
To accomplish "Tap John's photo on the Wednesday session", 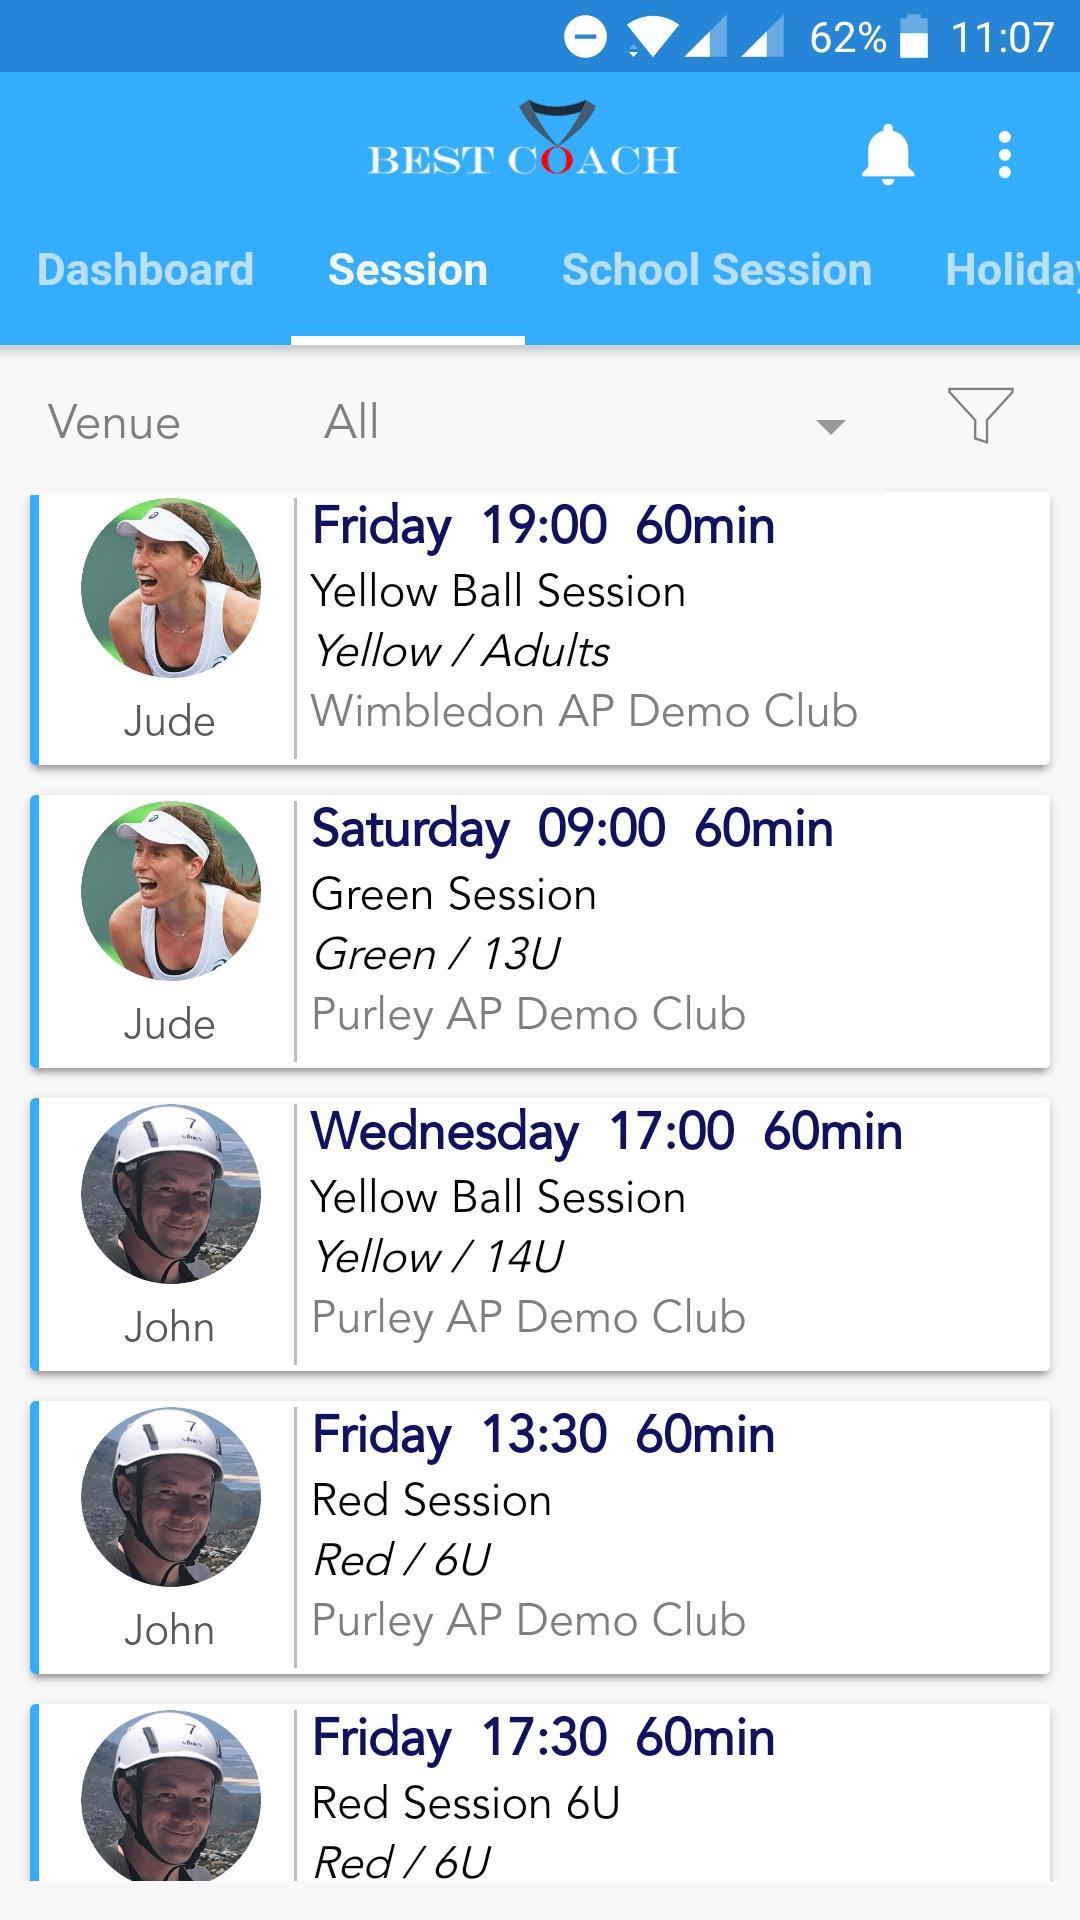I will click(x=171, y=1194).
